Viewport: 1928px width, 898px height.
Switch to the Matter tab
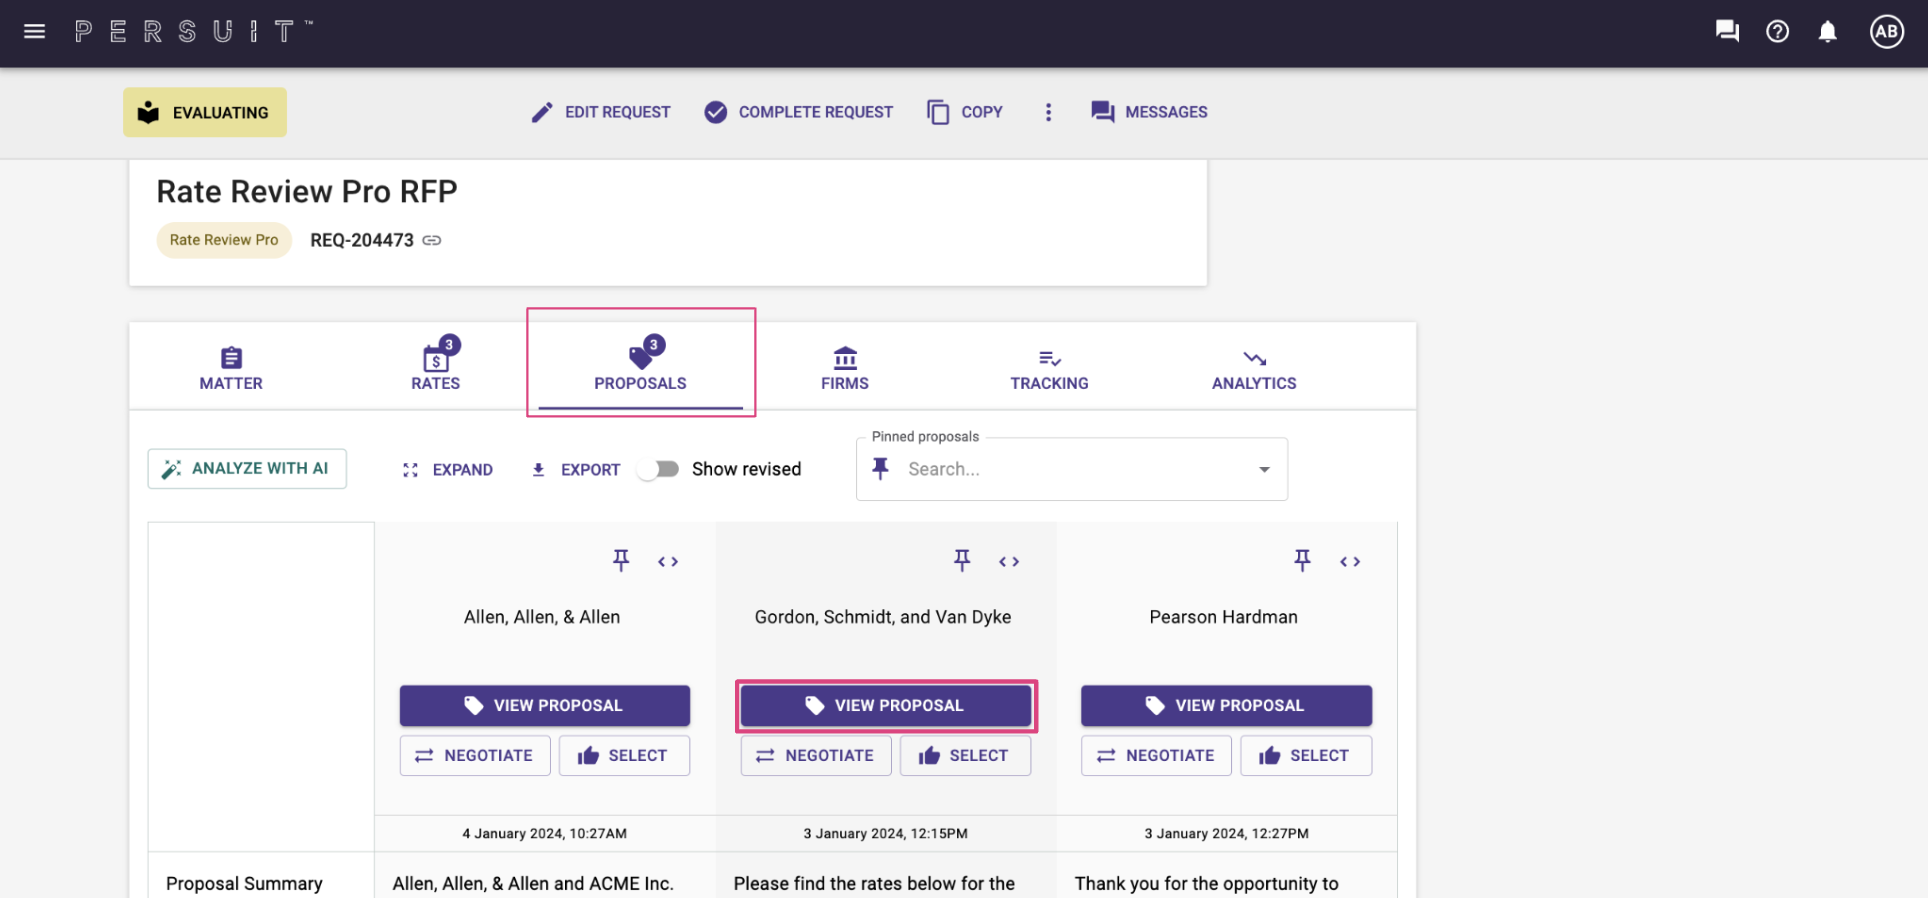tap(231, 368)
